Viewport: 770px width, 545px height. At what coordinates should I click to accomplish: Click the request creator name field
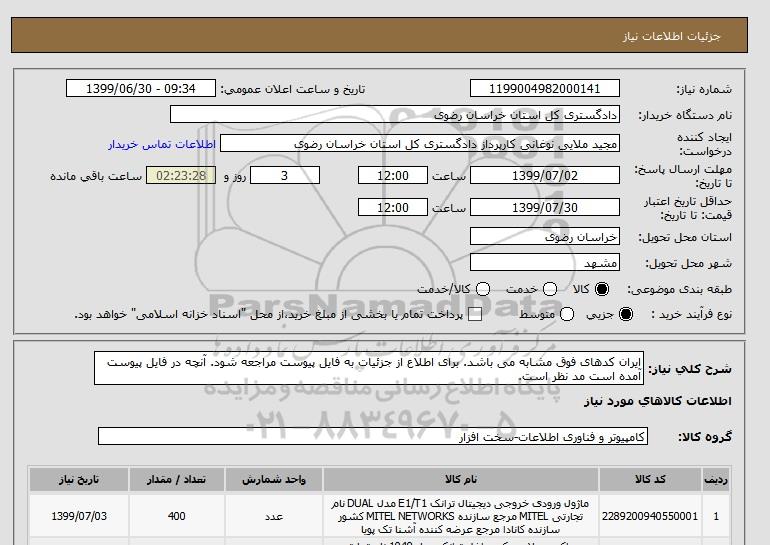[x=420, y=144]
